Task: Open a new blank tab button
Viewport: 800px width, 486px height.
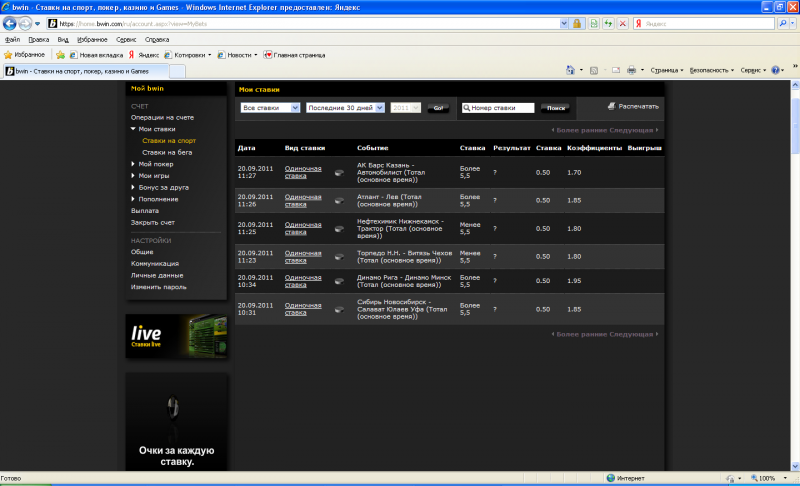Action: pyautogui.click(x=177, y=71)
